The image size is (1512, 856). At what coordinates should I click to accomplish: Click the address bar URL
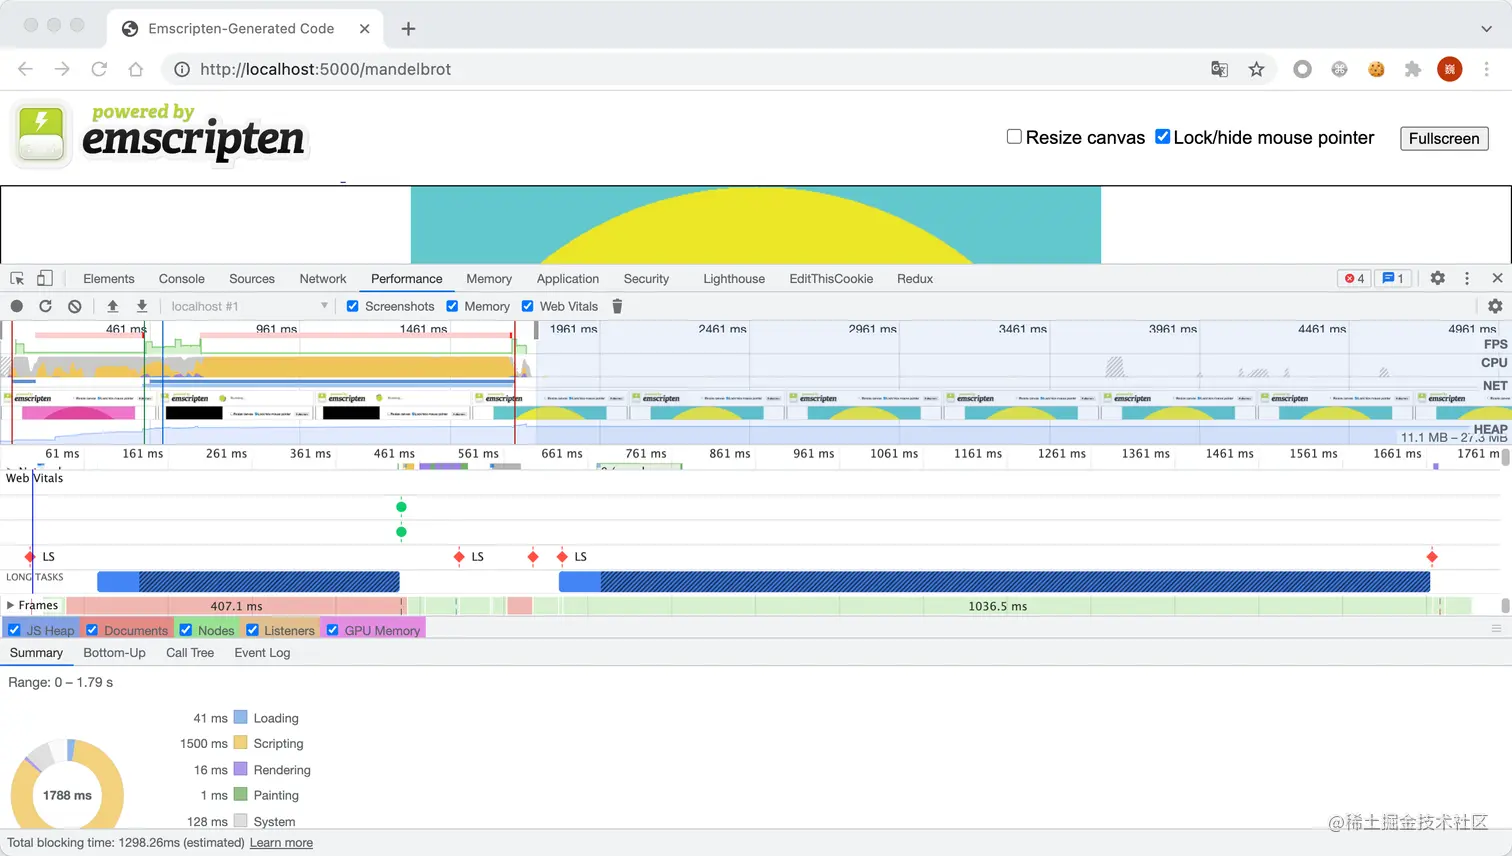[325, 69]
